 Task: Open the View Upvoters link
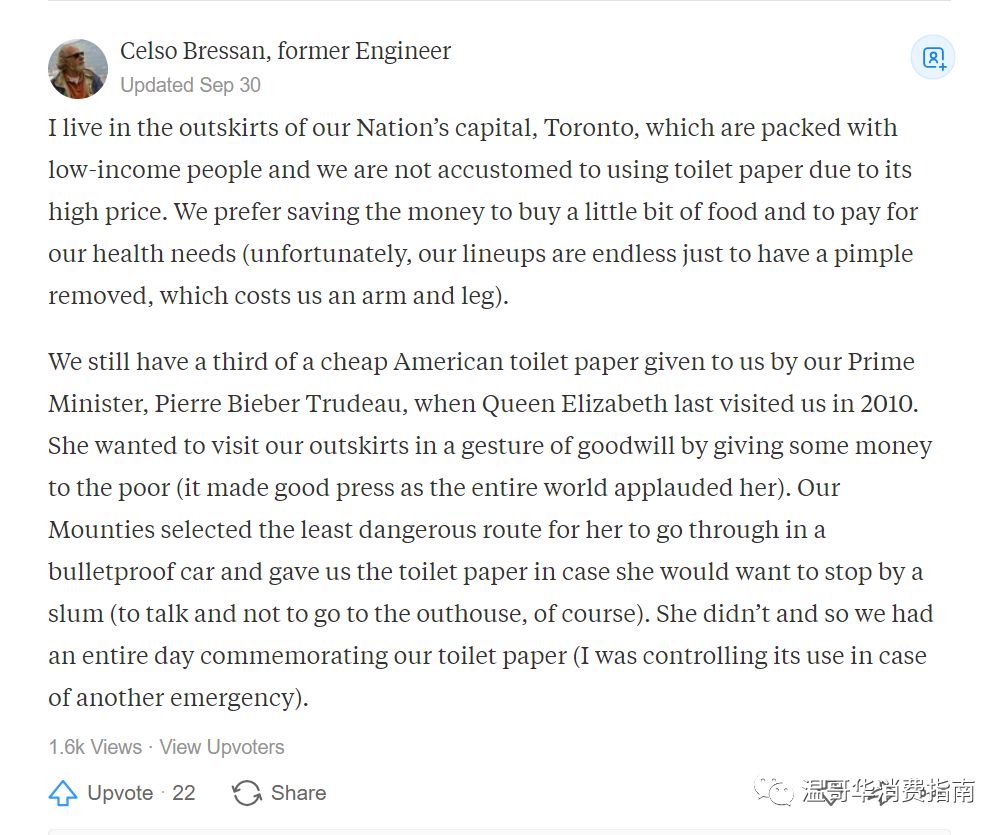coord(222,747)
